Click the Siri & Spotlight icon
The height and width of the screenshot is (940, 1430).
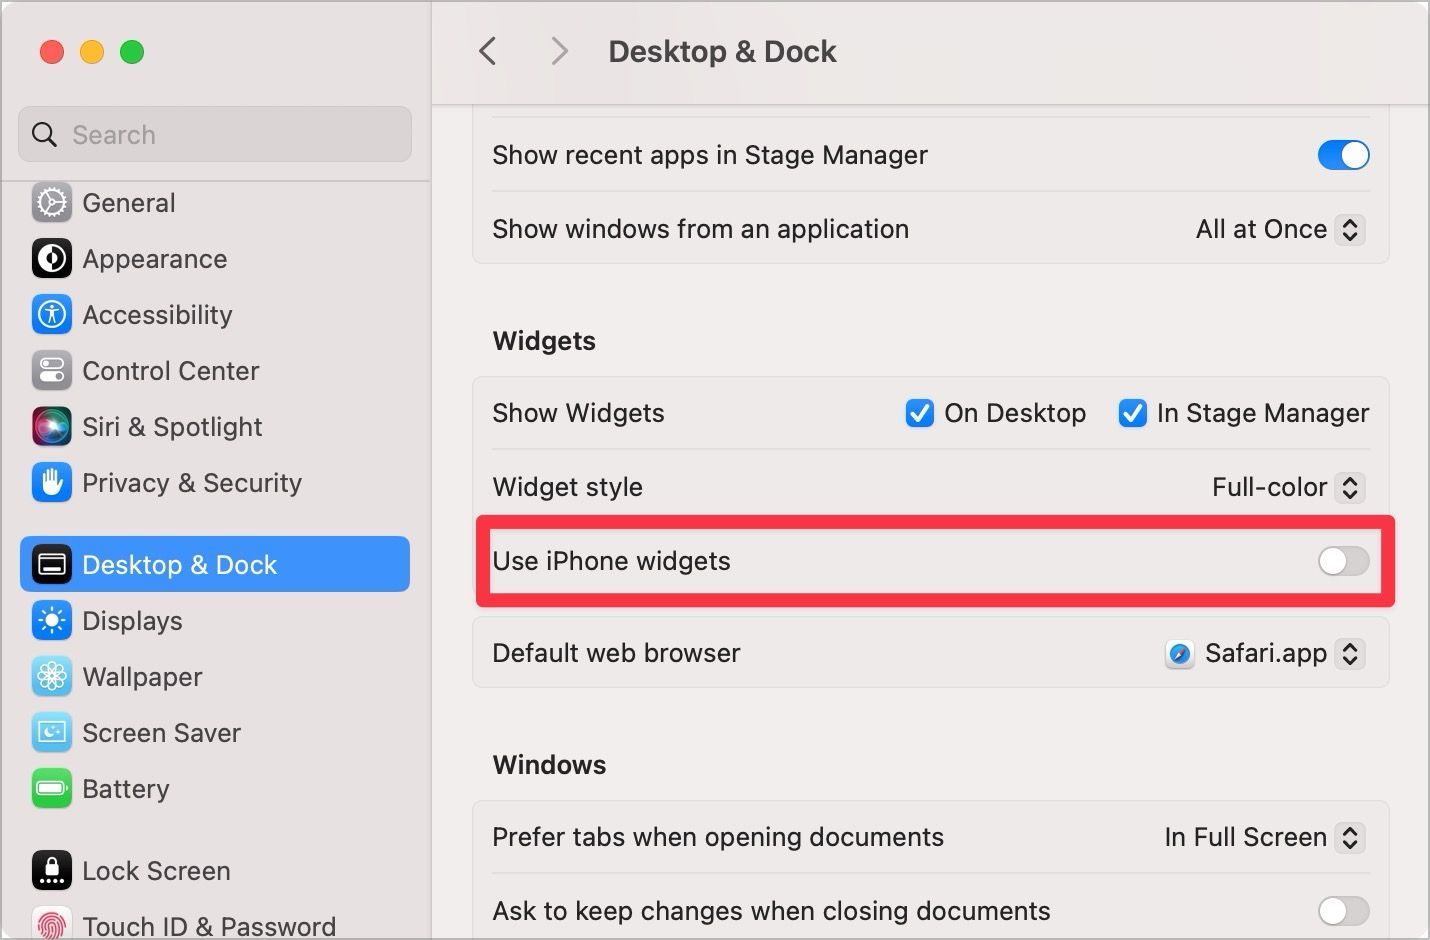tap(52, 427)
